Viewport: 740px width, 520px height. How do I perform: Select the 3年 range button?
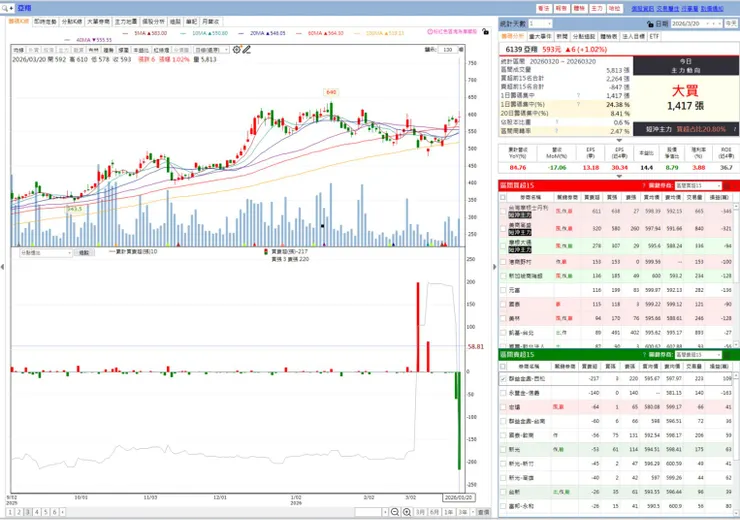(x=462, y=512)
